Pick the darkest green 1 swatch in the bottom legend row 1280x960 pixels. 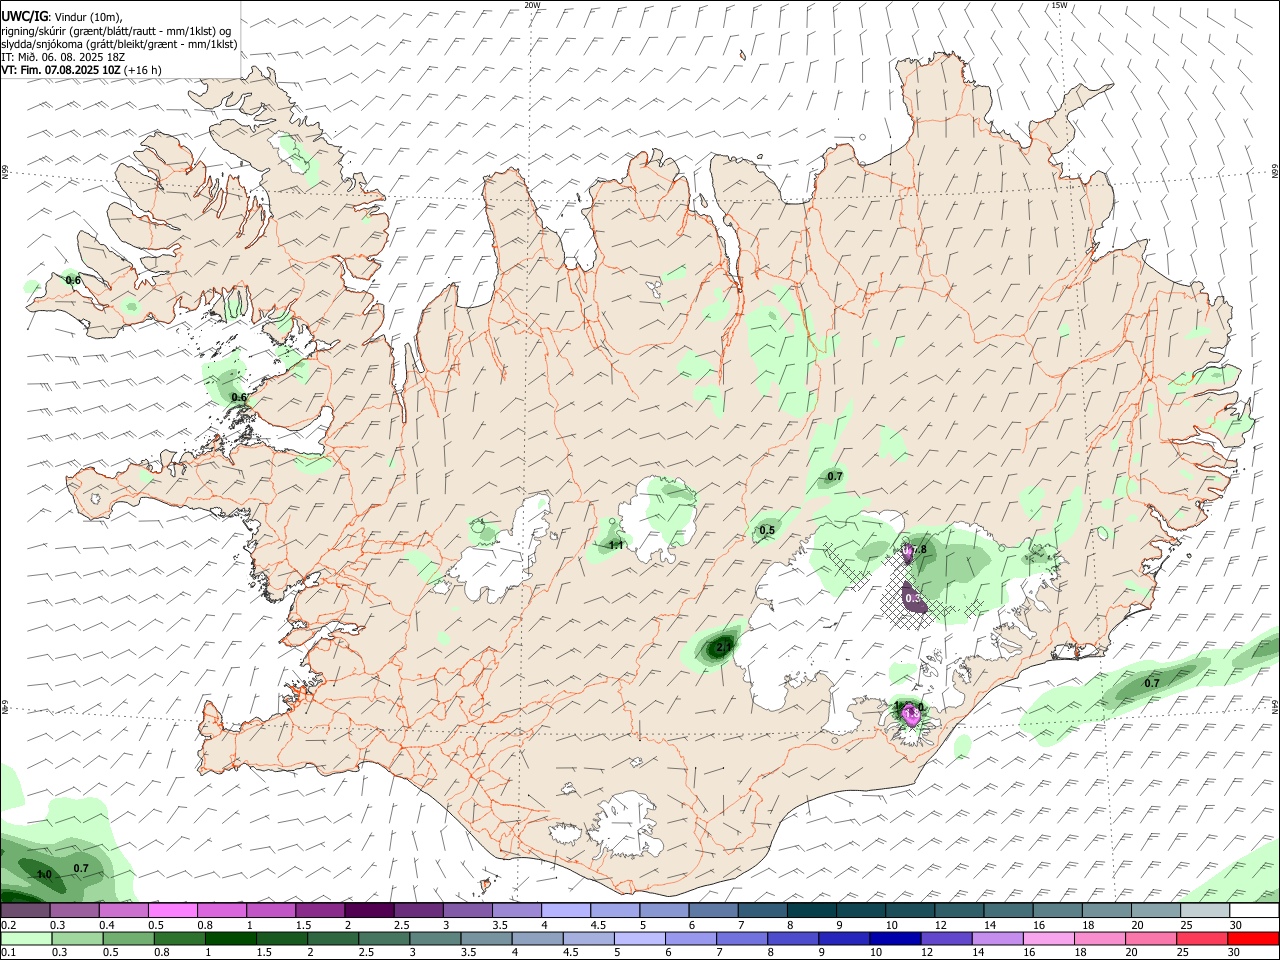coord(230,938)
